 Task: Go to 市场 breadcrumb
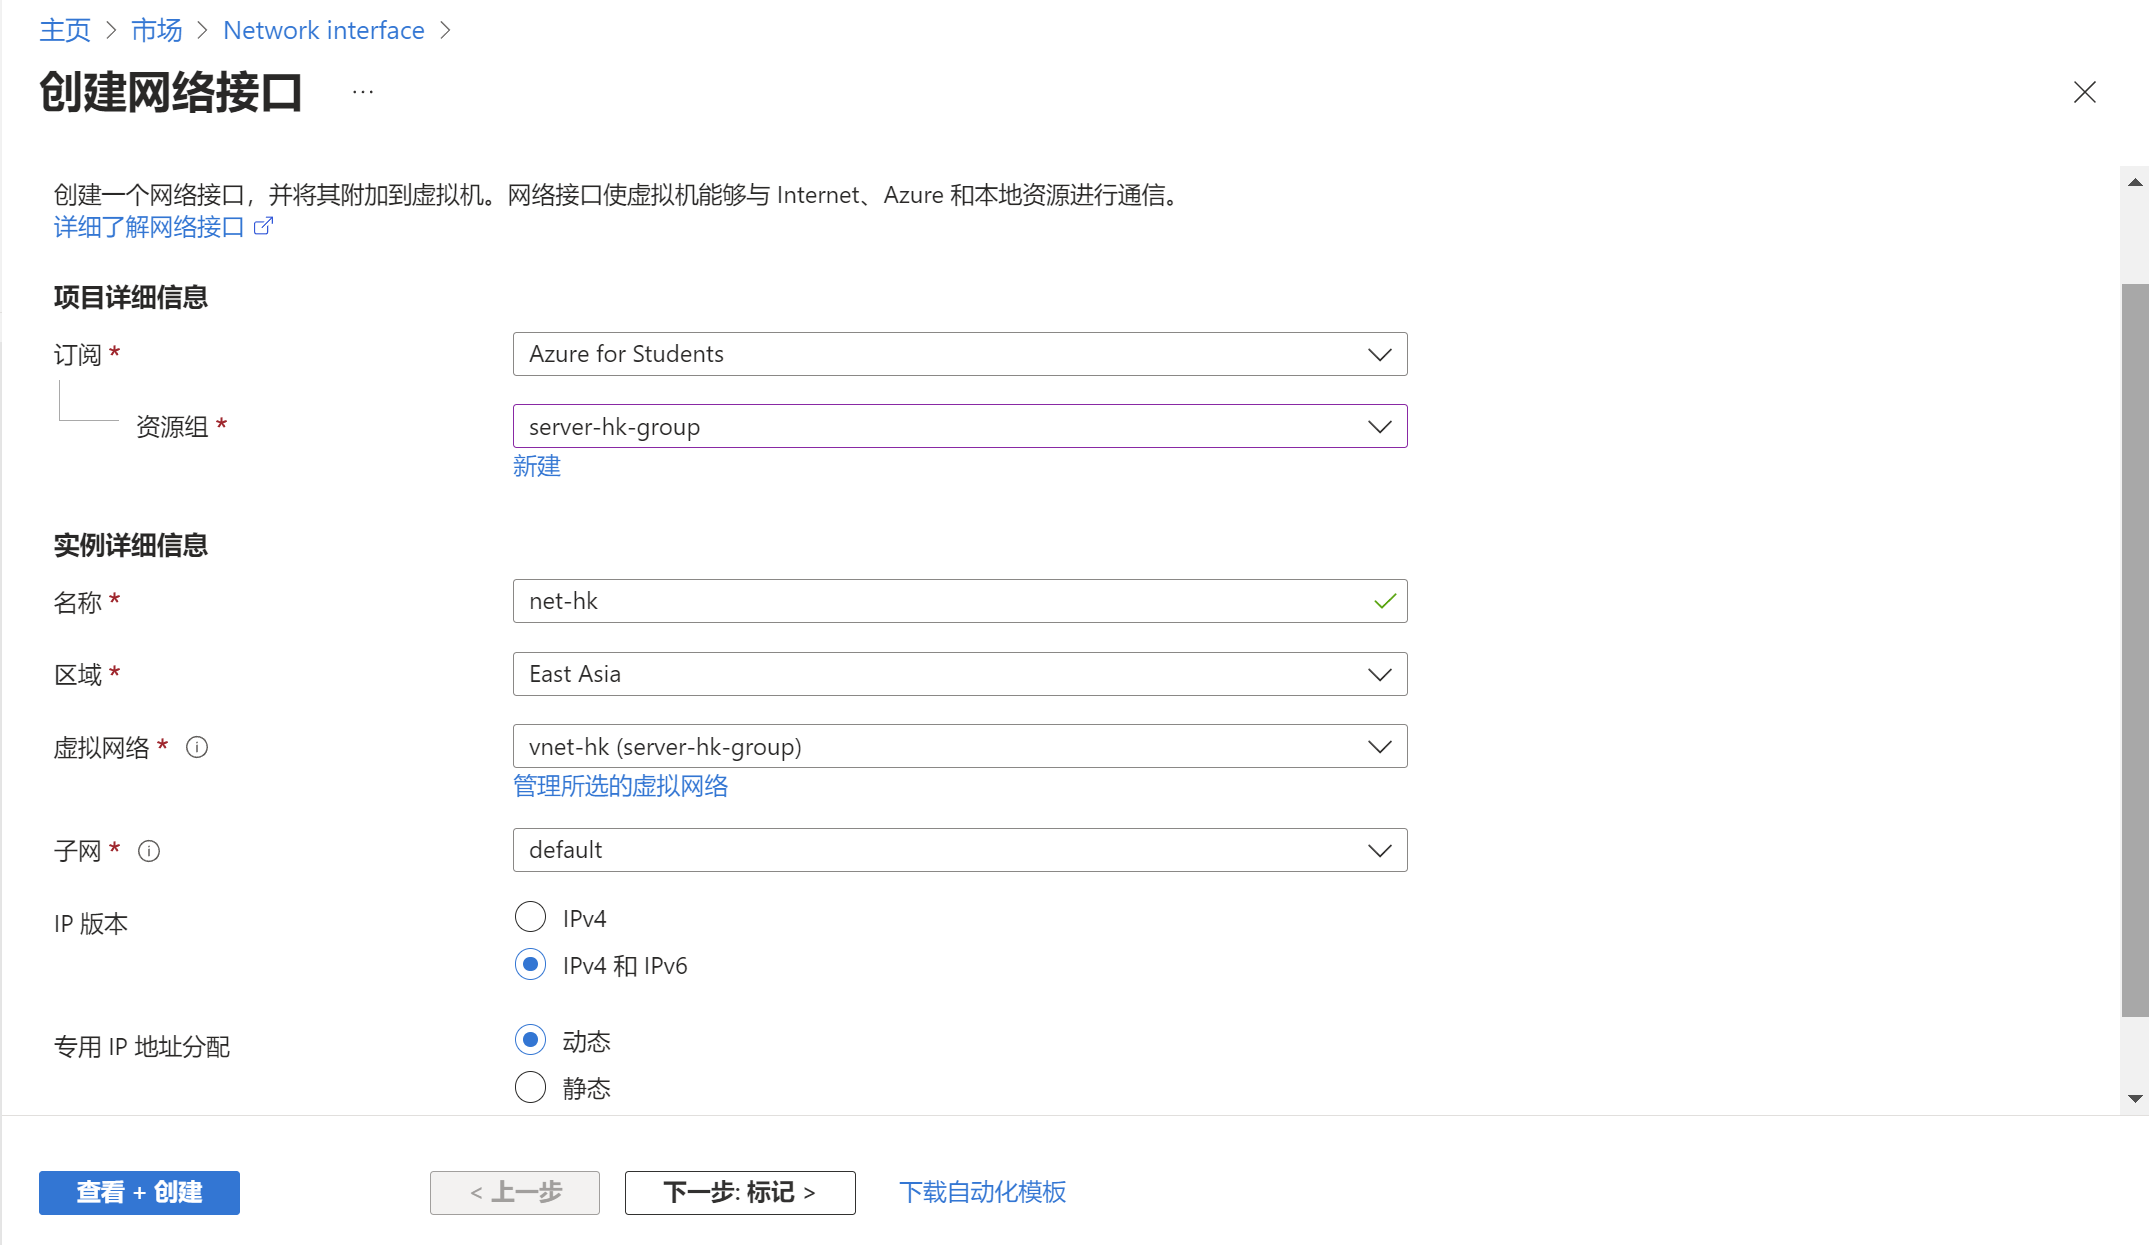[156, 30]
